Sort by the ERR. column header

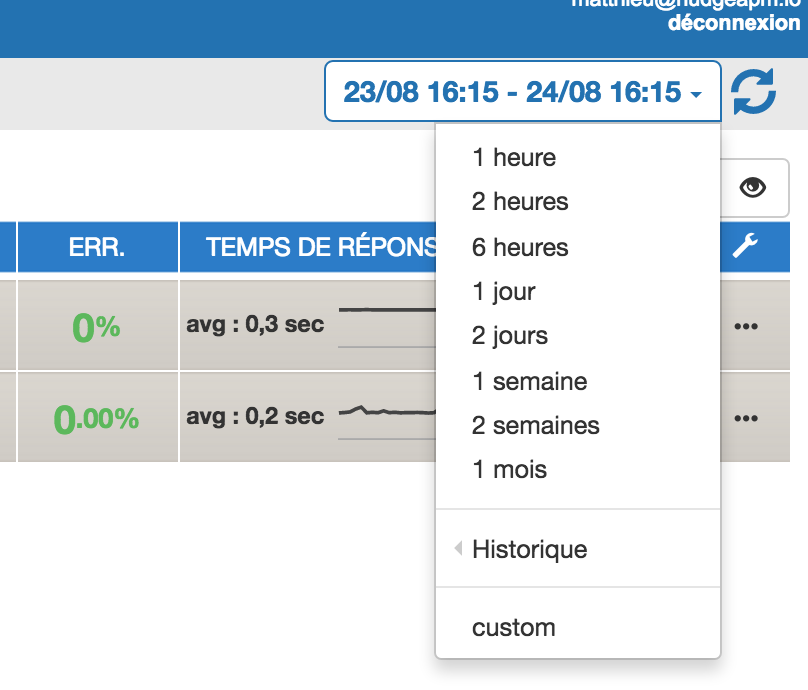[97, 248]
